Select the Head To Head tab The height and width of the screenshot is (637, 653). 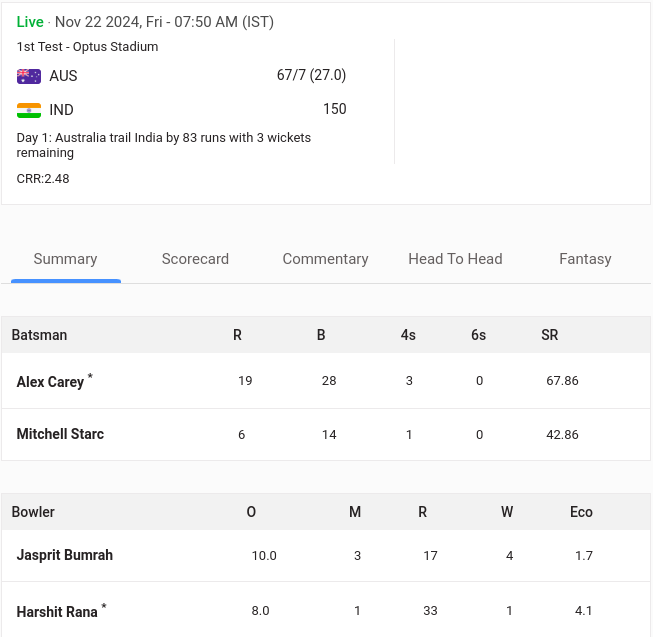point(455,259)
